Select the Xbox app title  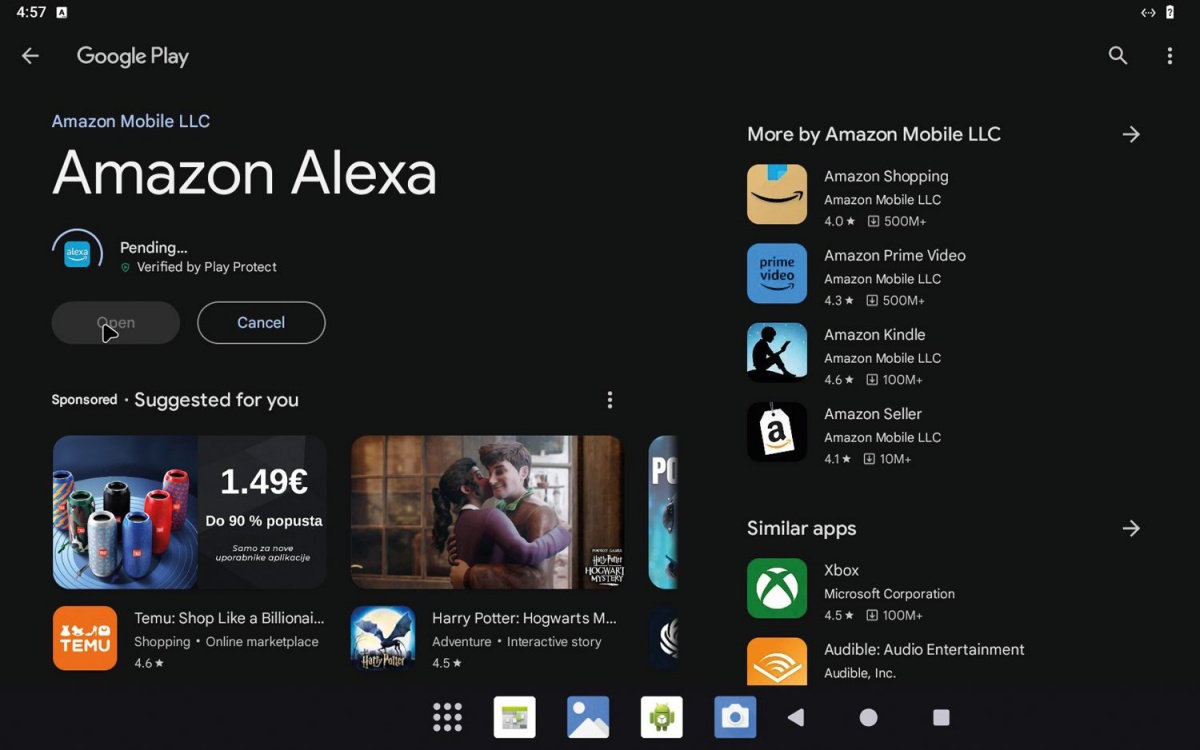coord(842,570)
